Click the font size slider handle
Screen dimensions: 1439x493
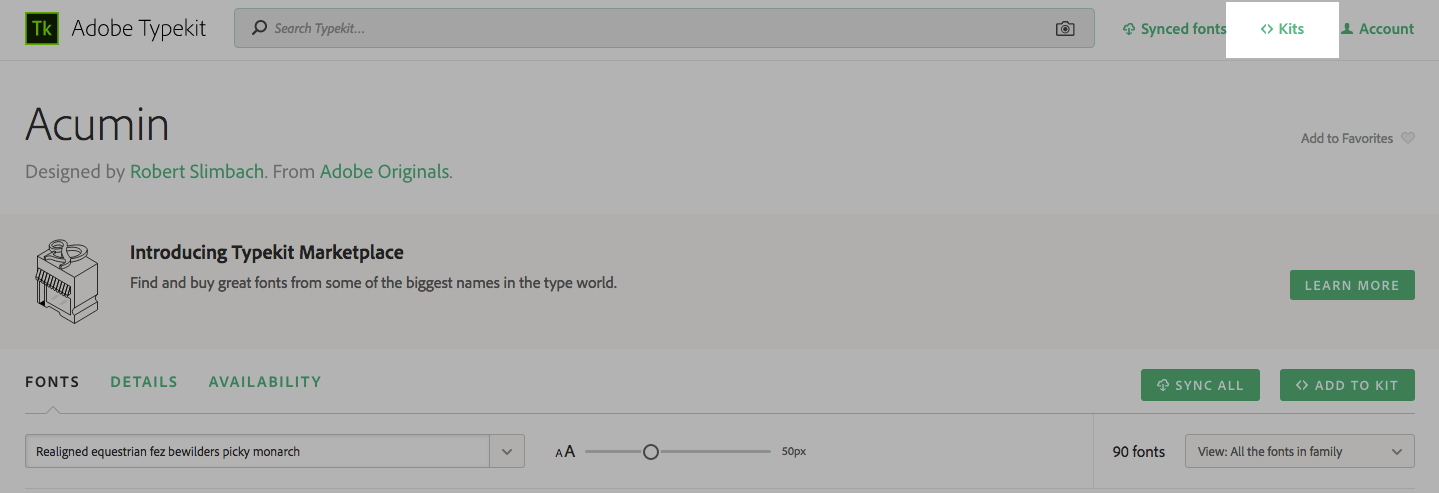(651, 452)
